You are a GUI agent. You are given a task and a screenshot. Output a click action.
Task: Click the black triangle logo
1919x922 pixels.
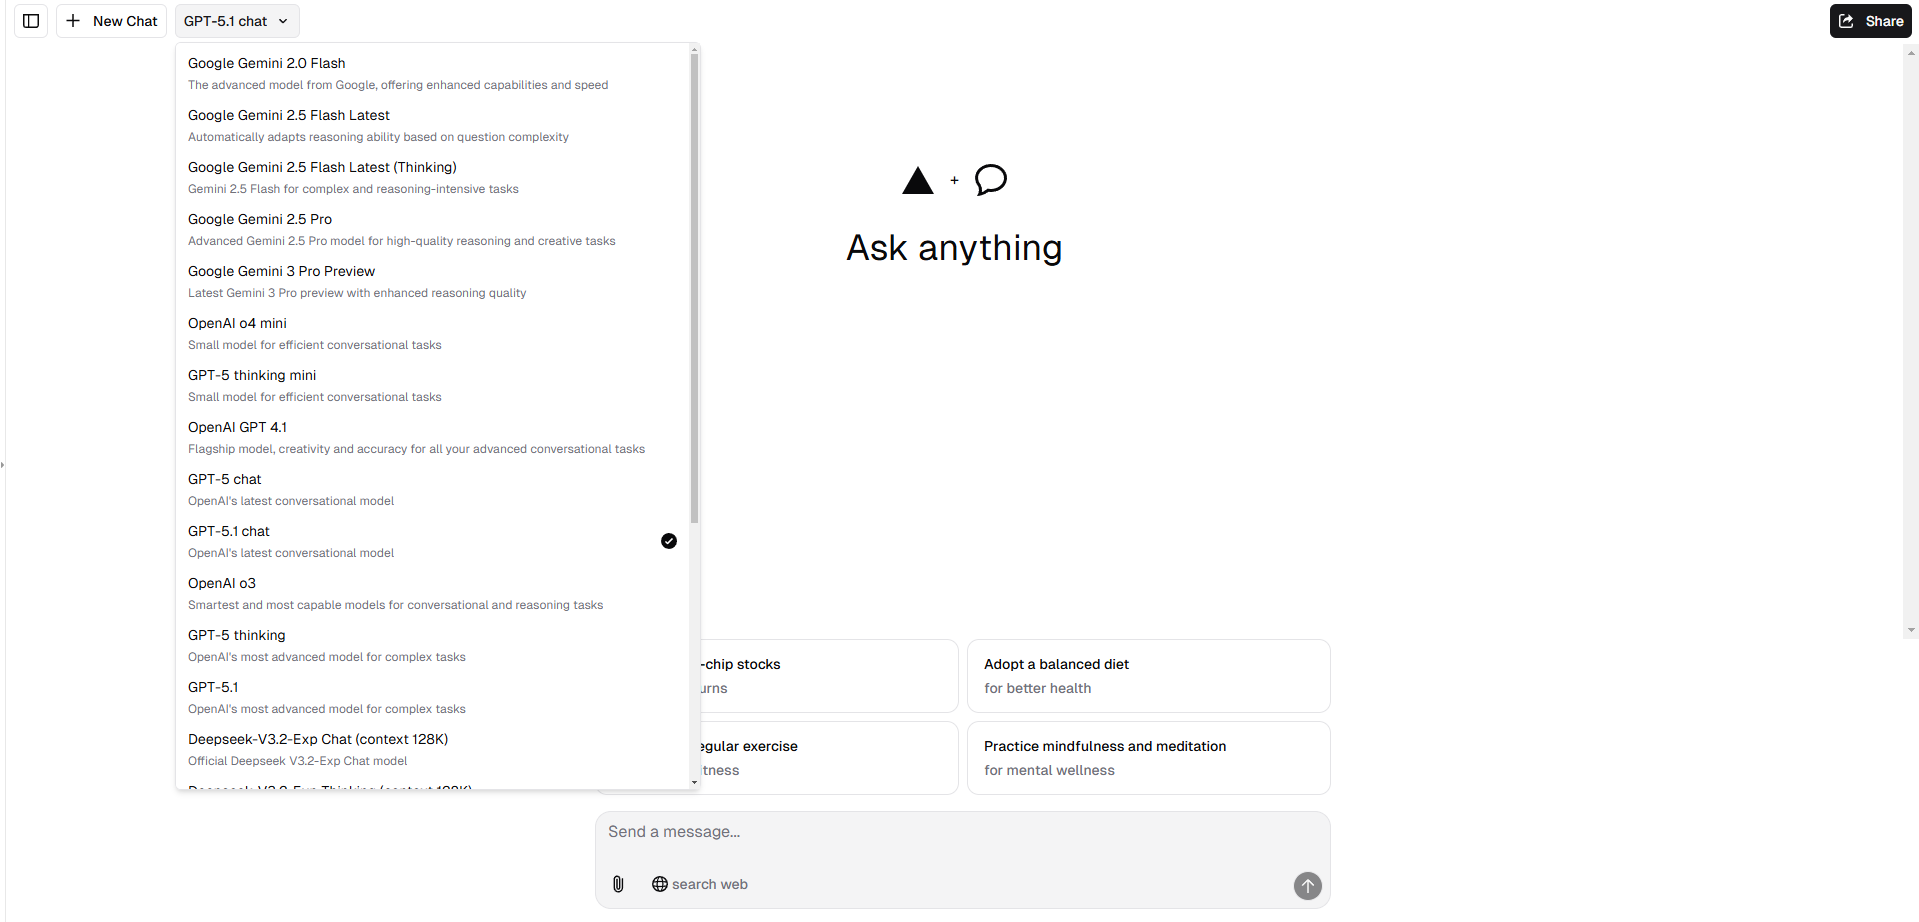[918, 181]
